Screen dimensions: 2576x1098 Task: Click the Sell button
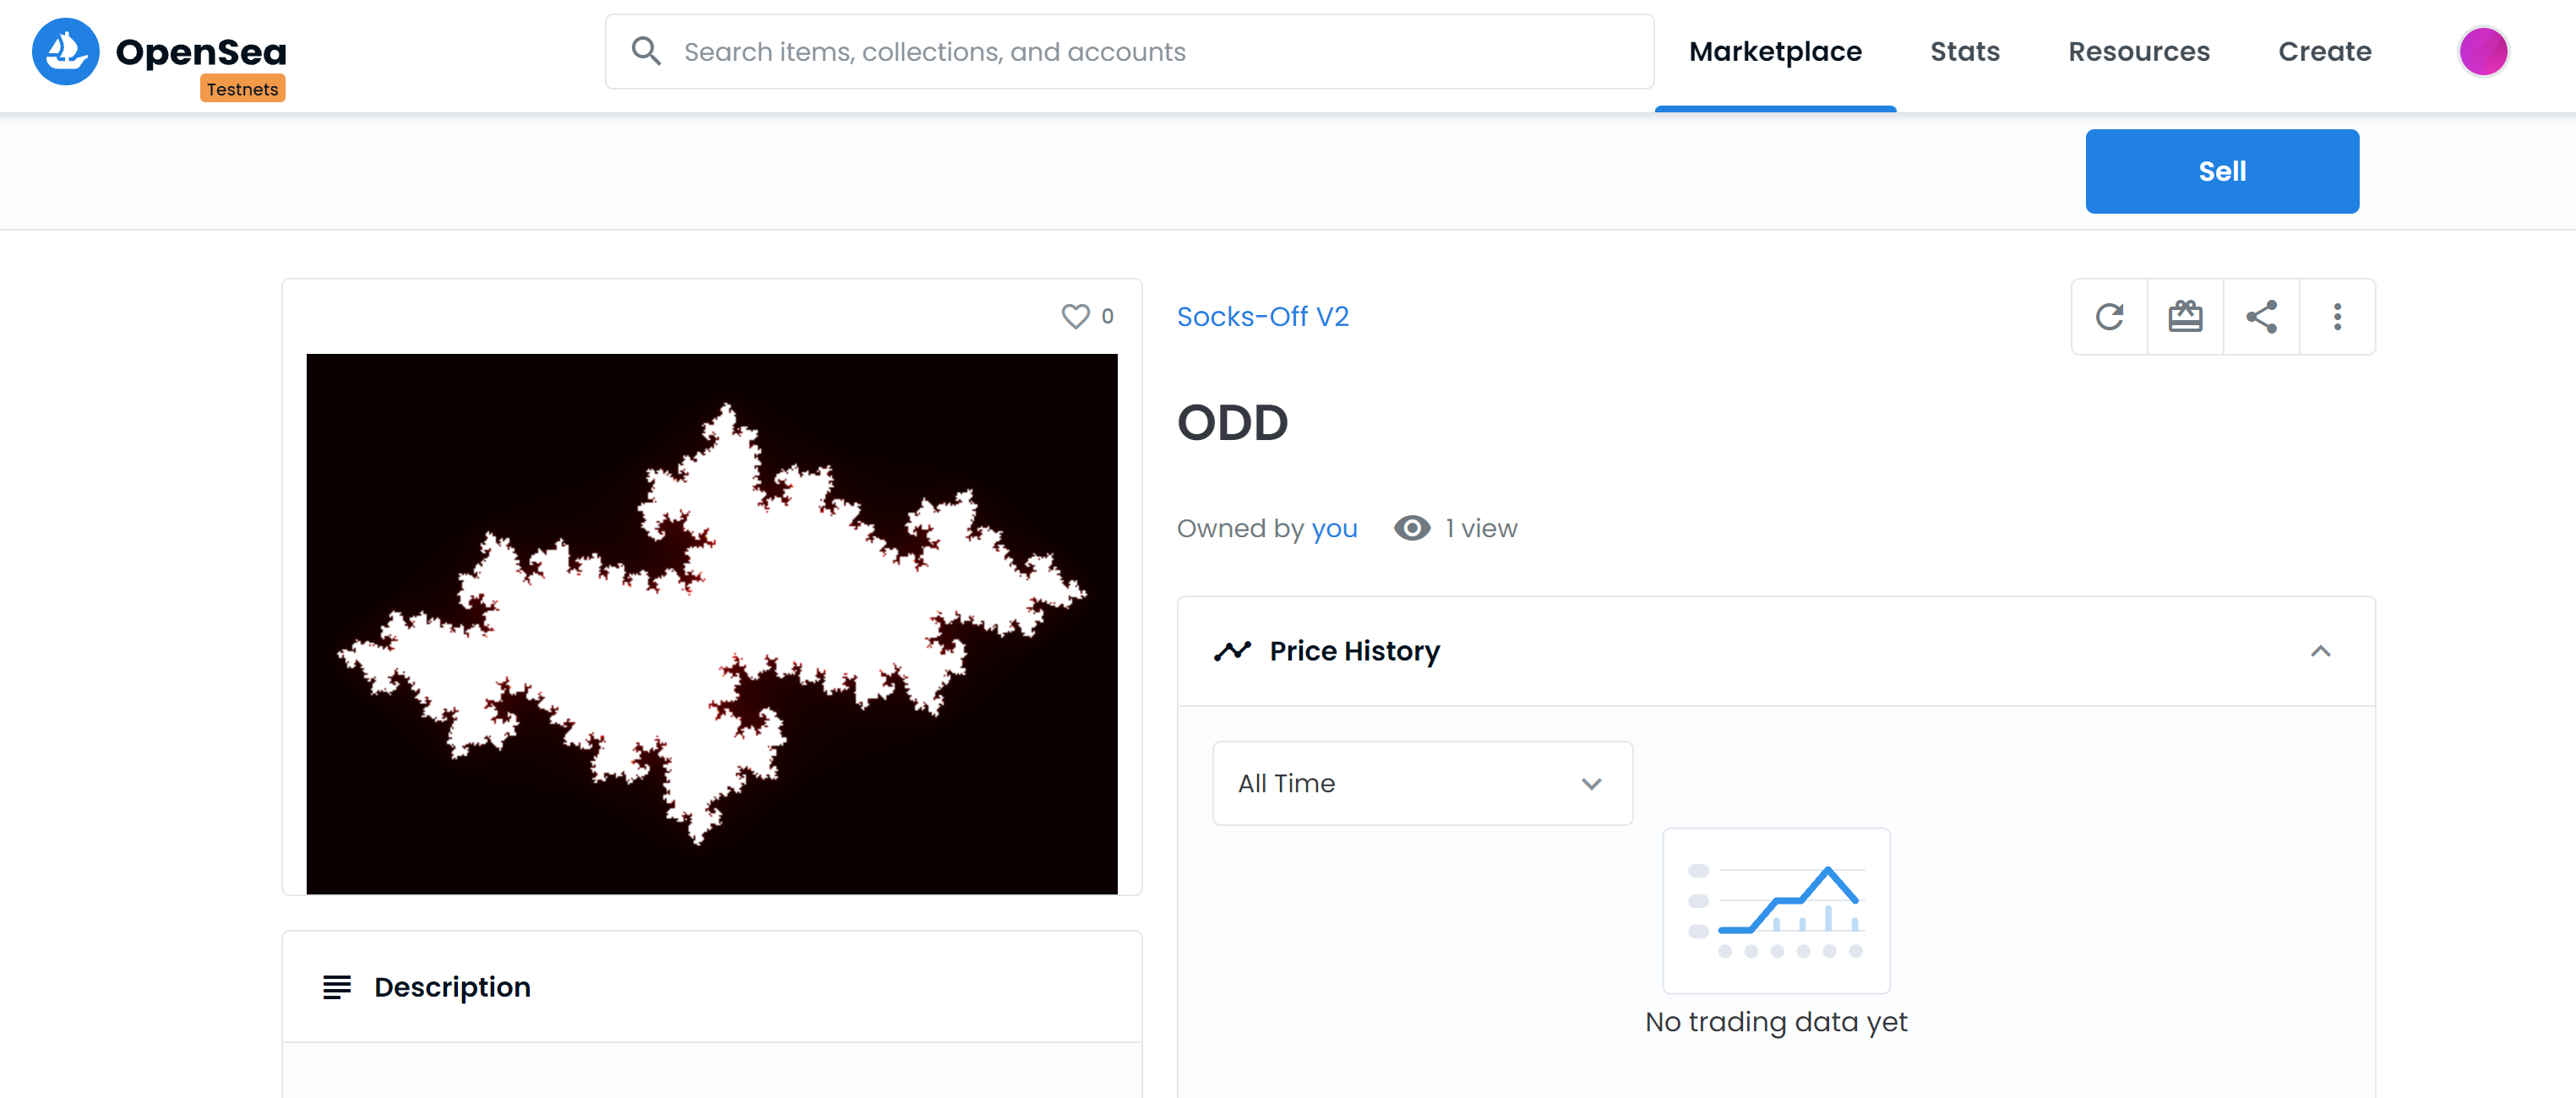point(2223,171)
